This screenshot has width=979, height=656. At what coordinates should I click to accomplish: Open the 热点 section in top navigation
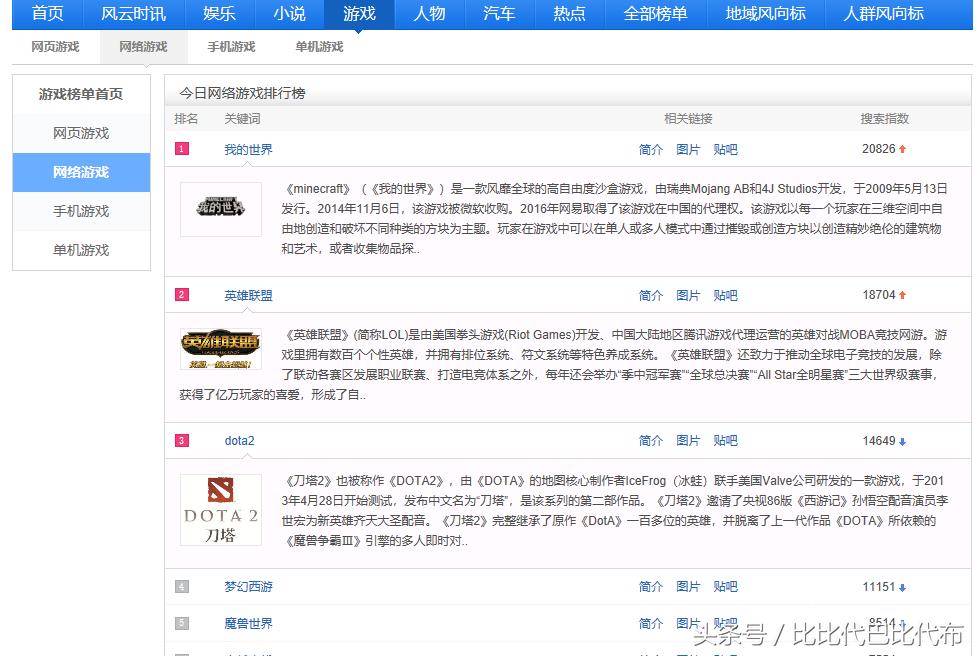[x=569, y=15]
